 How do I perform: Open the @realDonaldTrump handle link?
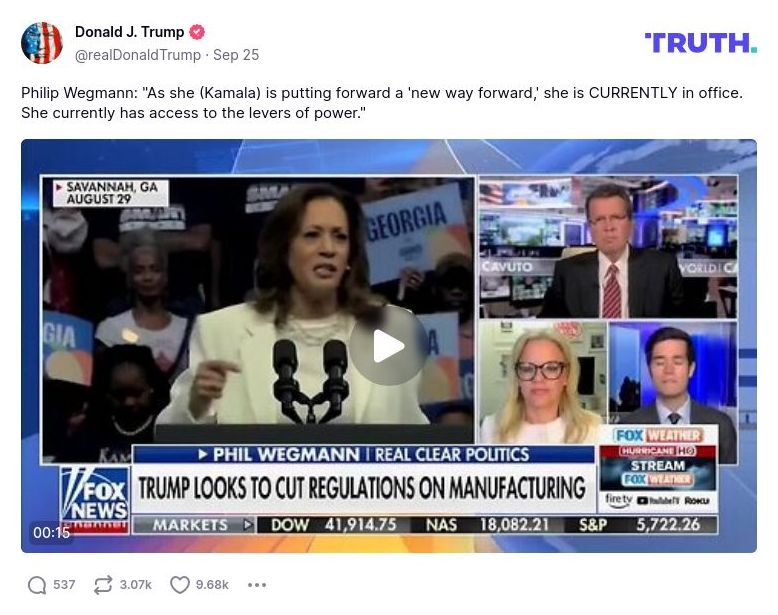pos(137,55)
